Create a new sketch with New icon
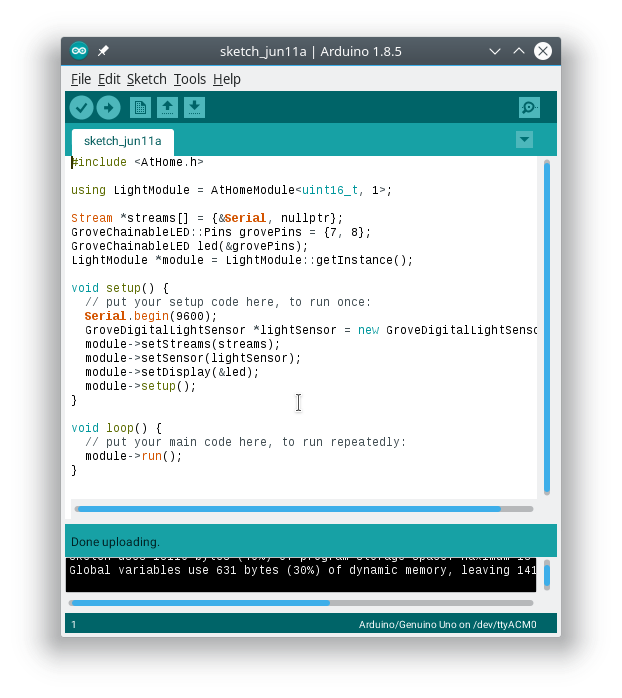The image size is (622, 698). tap(140, 108)
